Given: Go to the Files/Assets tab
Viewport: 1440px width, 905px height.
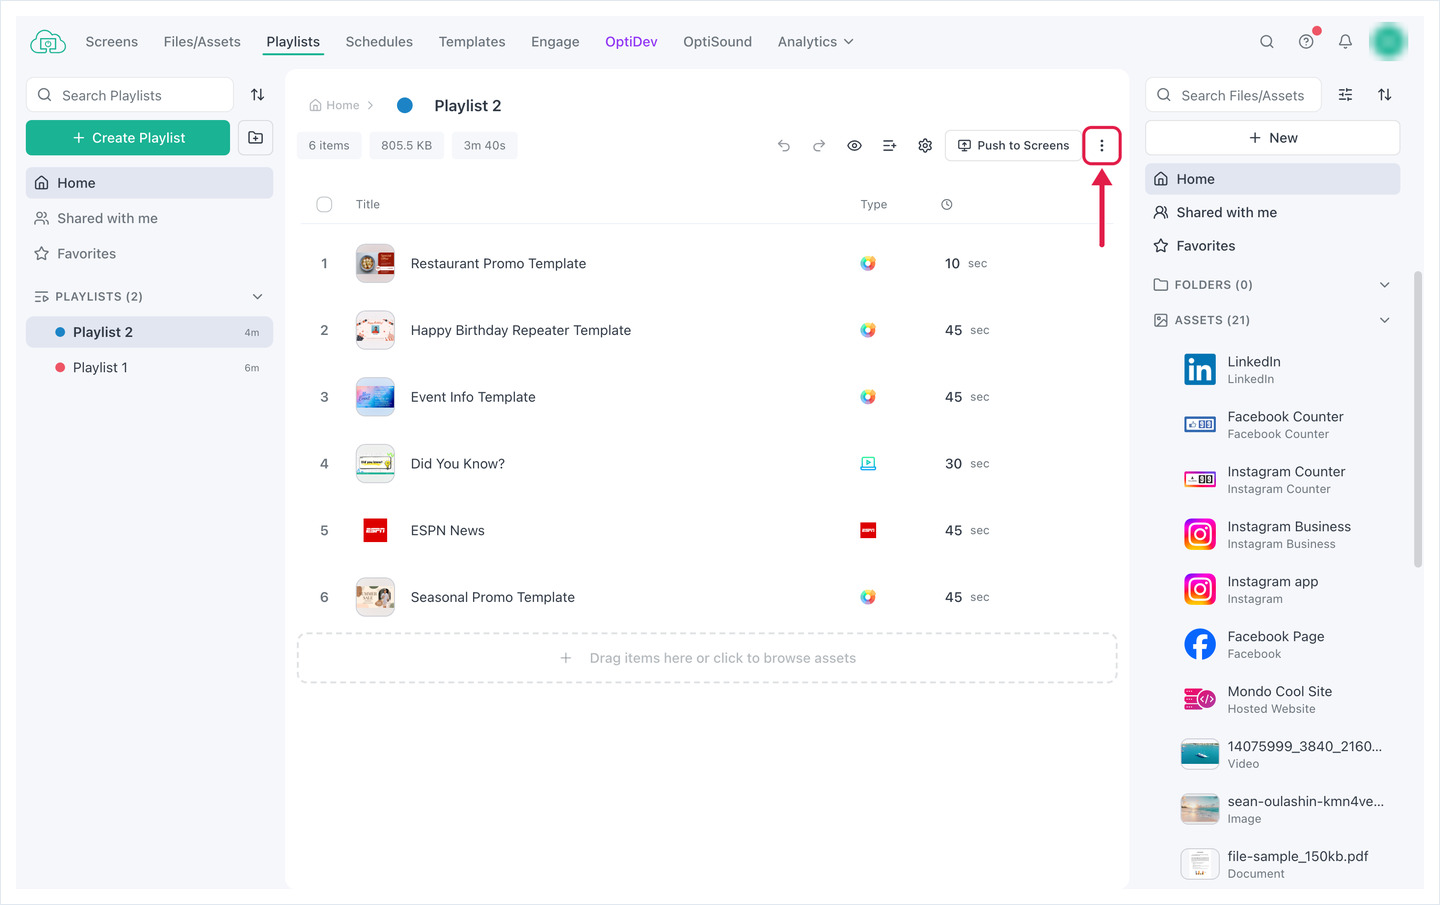Looking at the screenshot, I should pyautogui.click(x=202, y=42).
